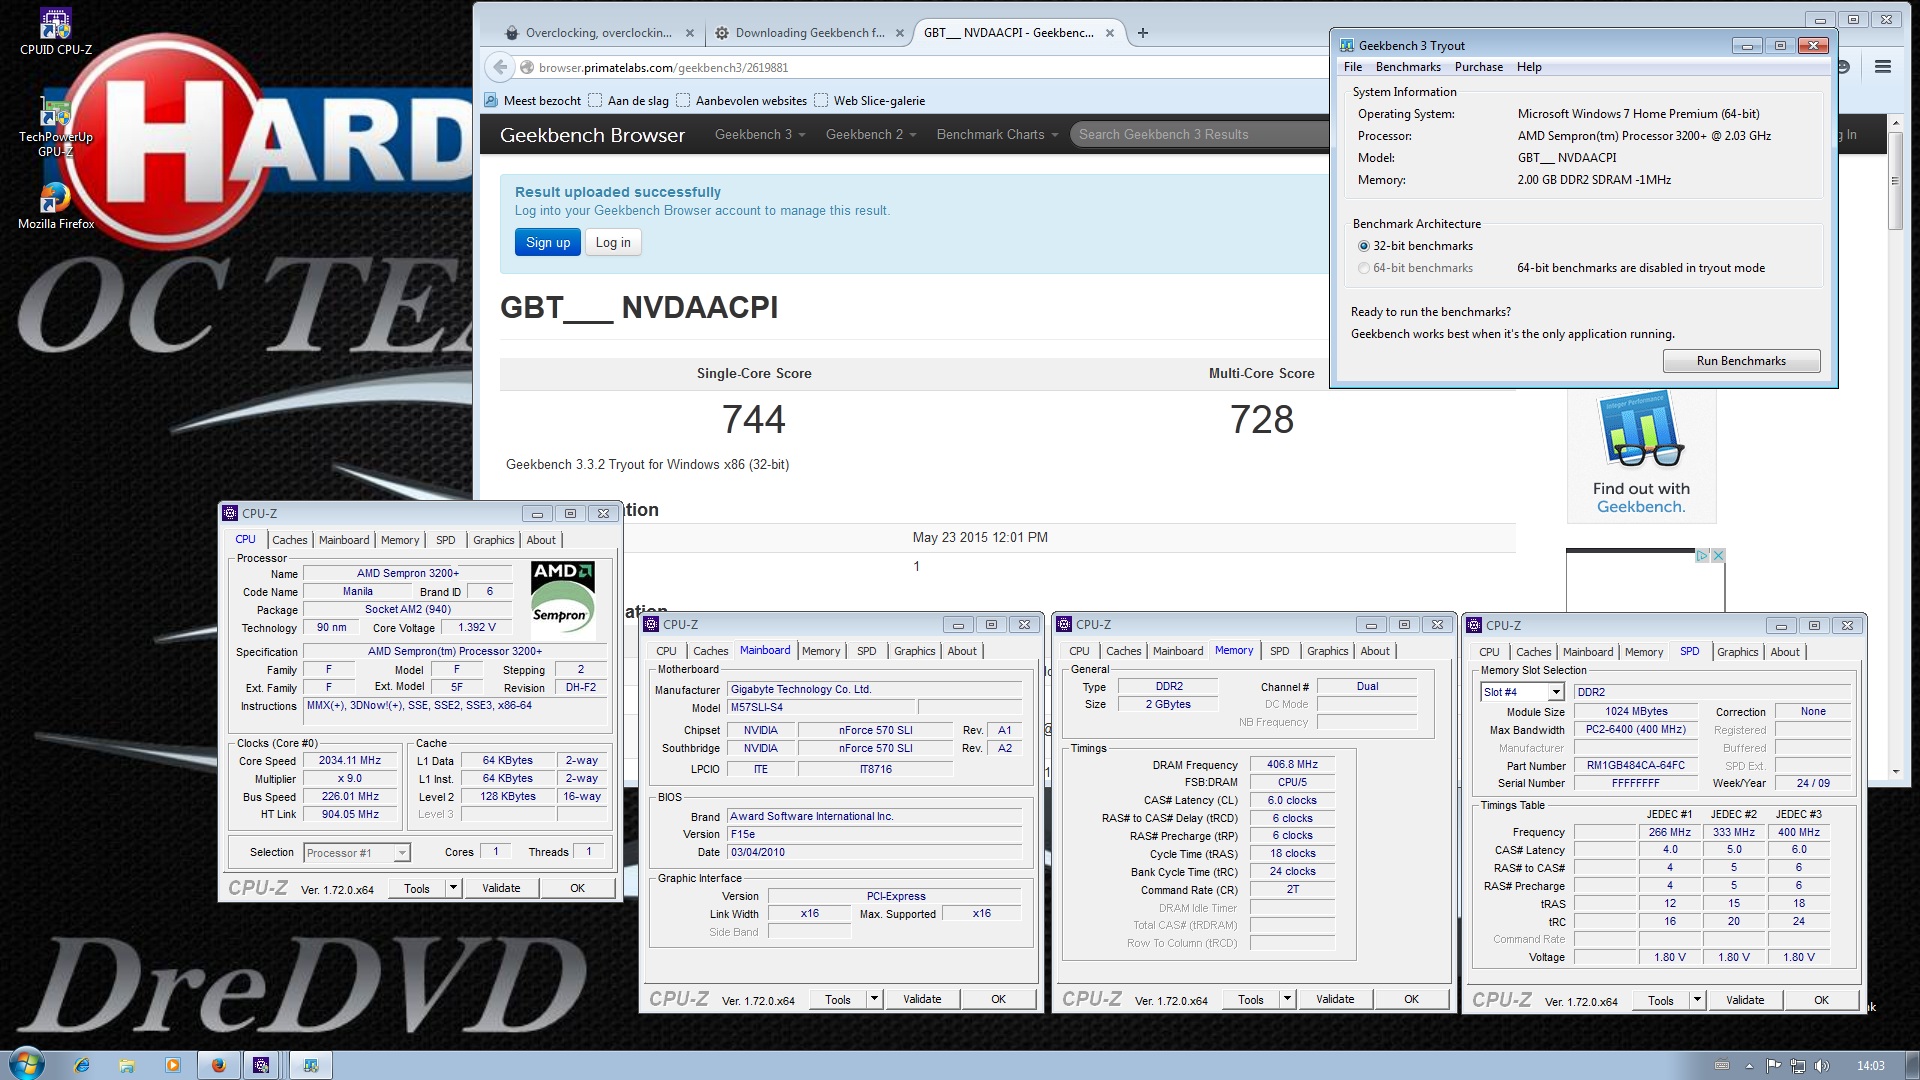The height and width of the screenshot is (1080, 1920).
Task: Click the browser address bar URL
Action: point(663,68)
